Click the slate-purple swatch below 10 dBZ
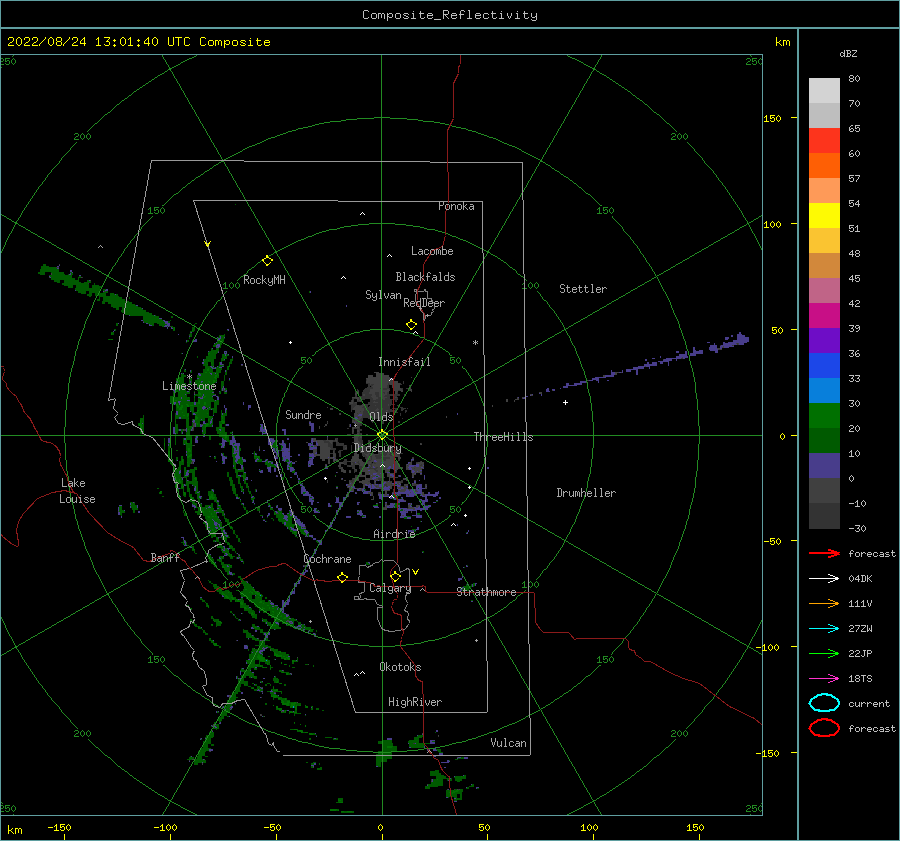Image resolution: width=900 pixels, height=841 pixels. click(x=824, y=466)
